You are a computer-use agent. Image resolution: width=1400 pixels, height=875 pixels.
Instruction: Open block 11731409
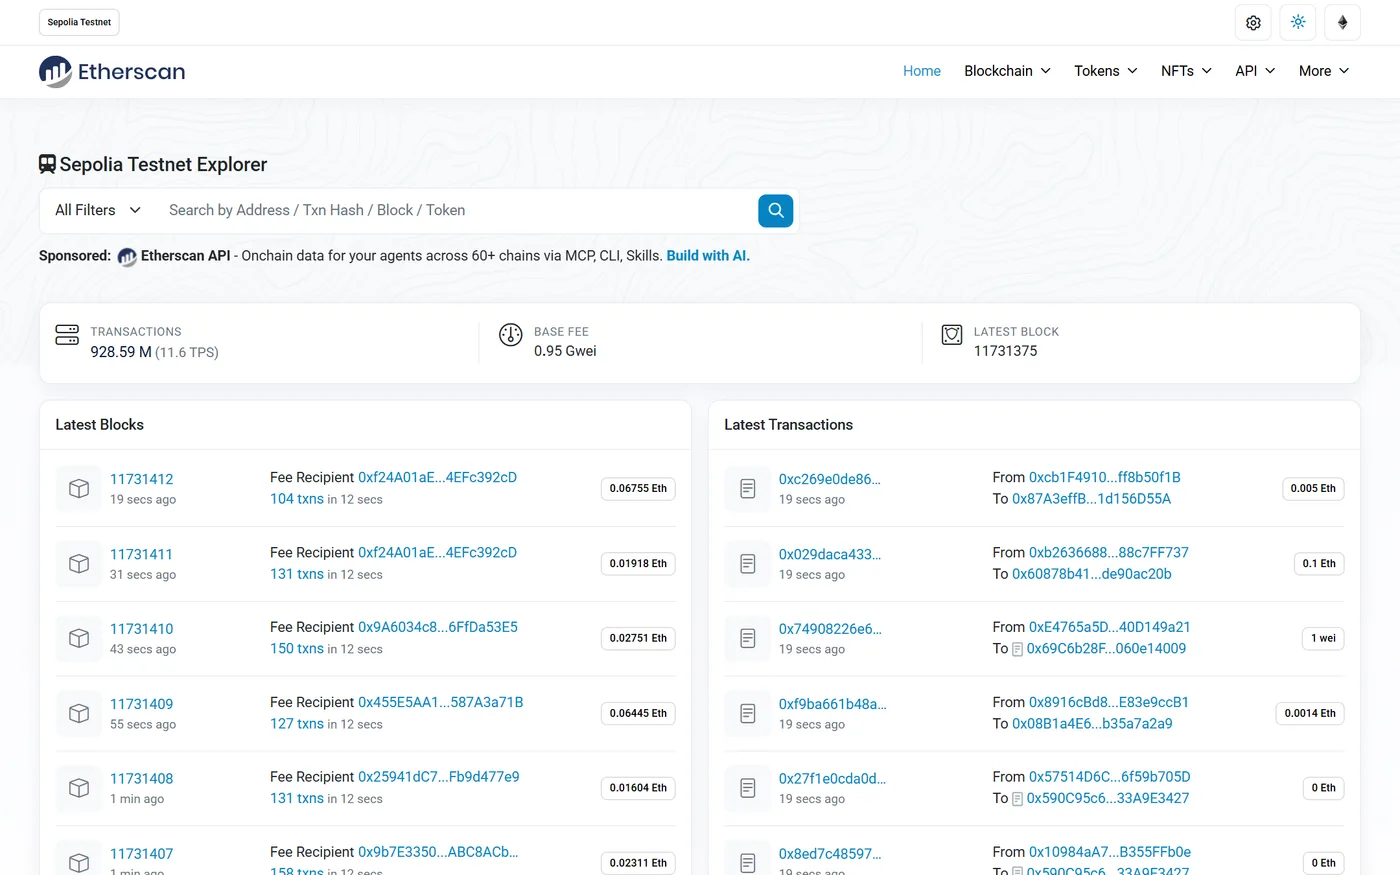(x=142, y=704)
